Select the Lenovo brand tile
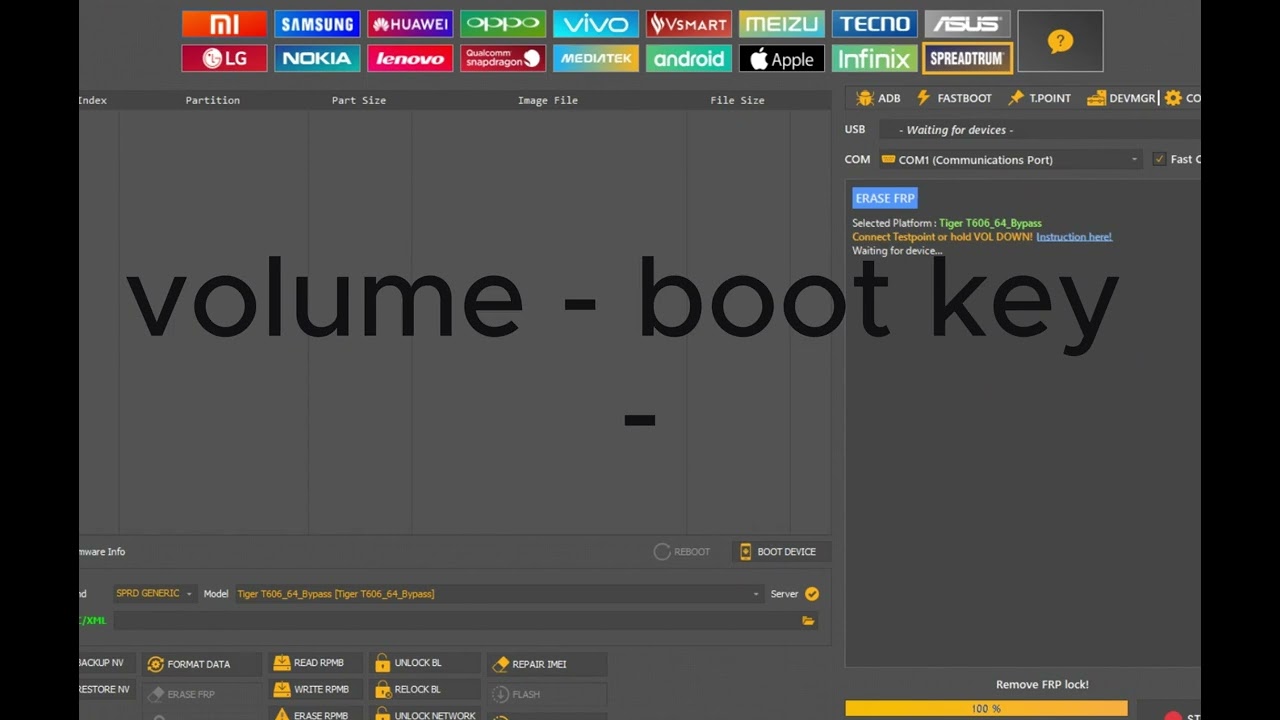 [410, 58]
